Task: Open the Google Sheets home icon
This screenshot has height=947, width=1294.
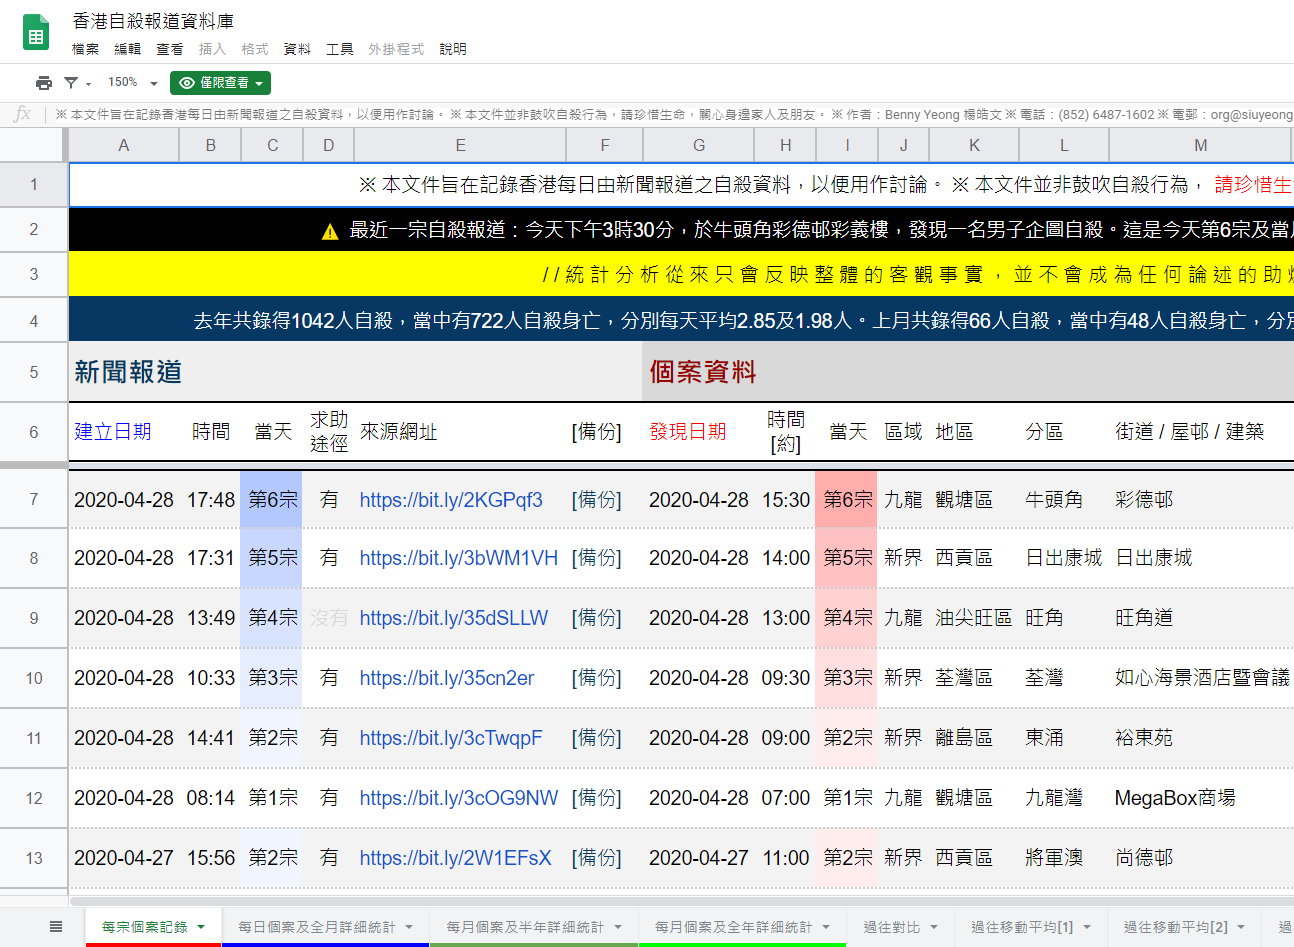Action: click(x=36, y=32)
